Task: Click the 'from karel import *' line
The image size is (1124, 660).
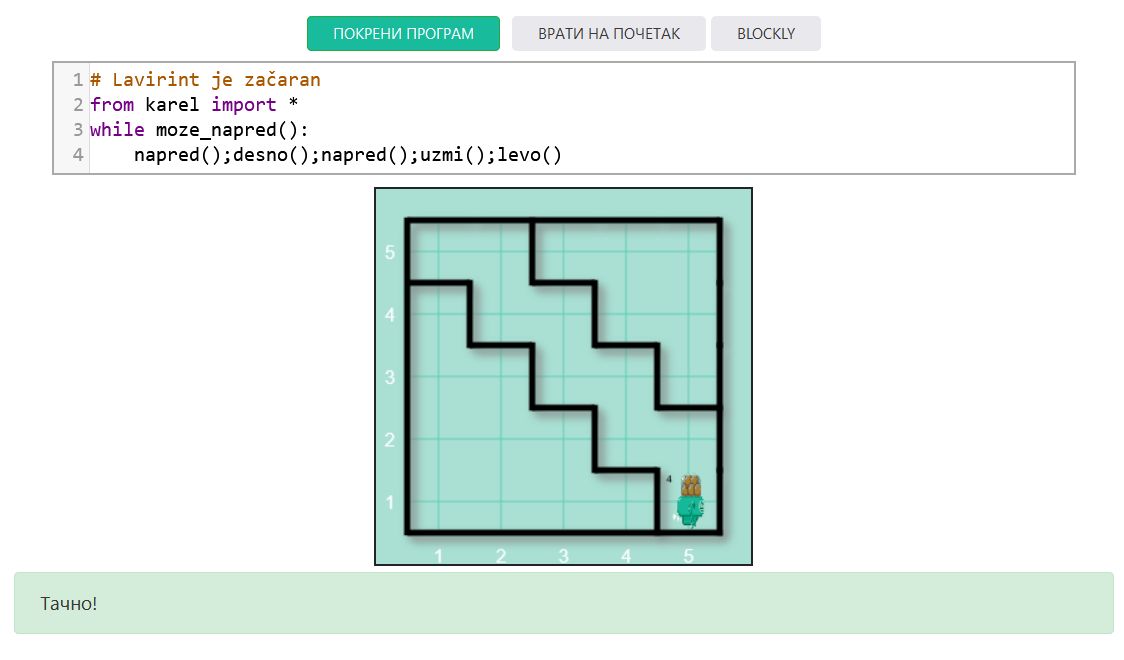Action: [x=194, y=104]
